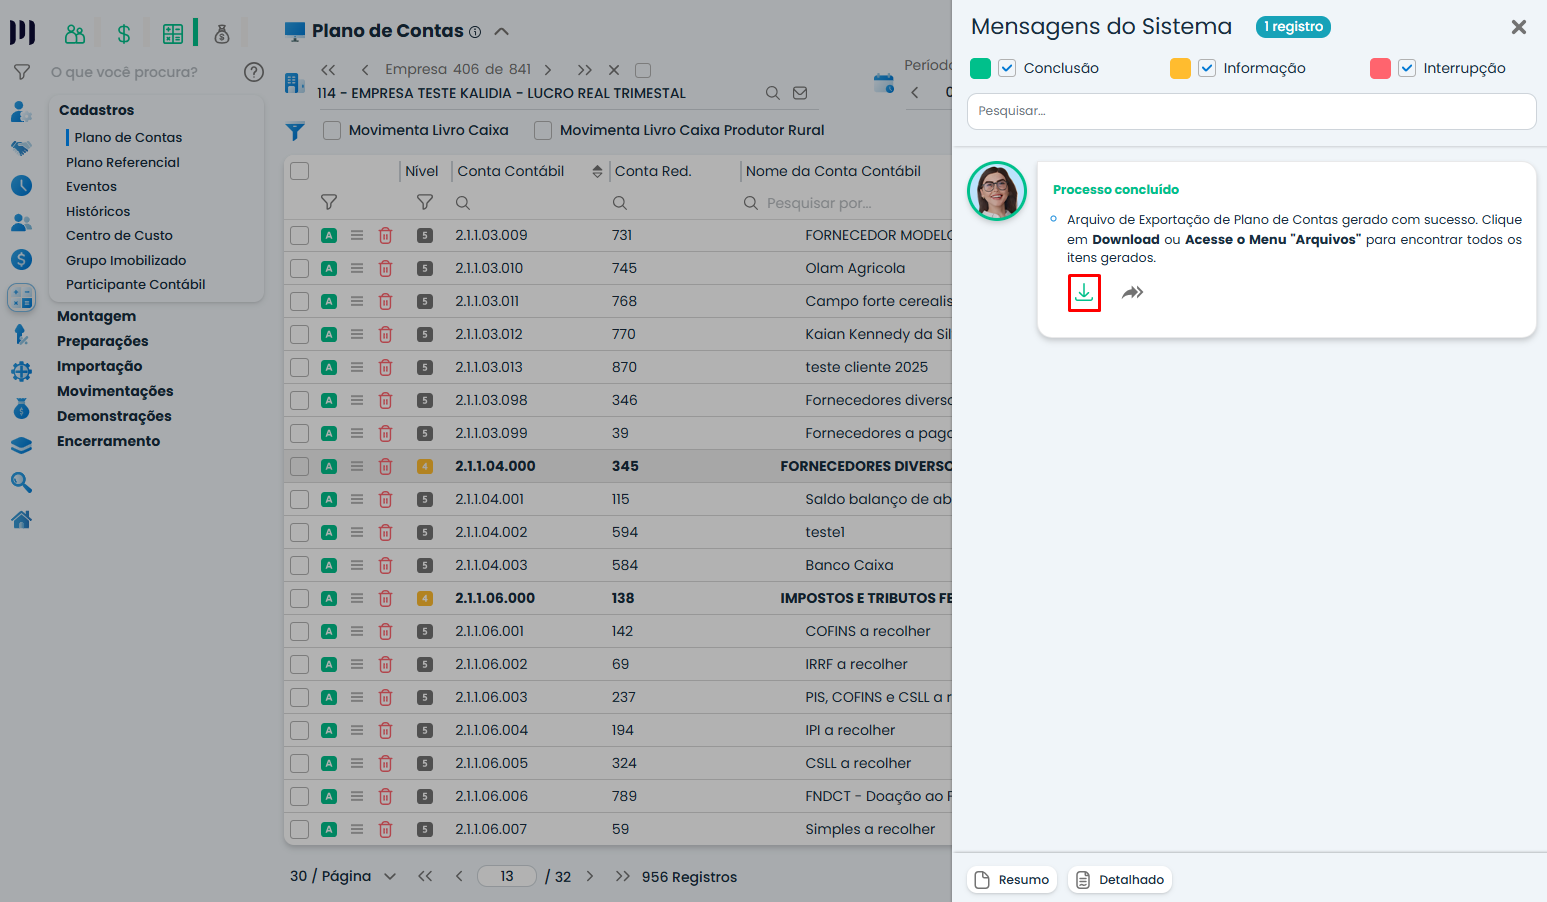This screenshot has width=1547, height=902.
Task: Uncheck the Conclusão message filter
Action: click(x=1007, y=68)
